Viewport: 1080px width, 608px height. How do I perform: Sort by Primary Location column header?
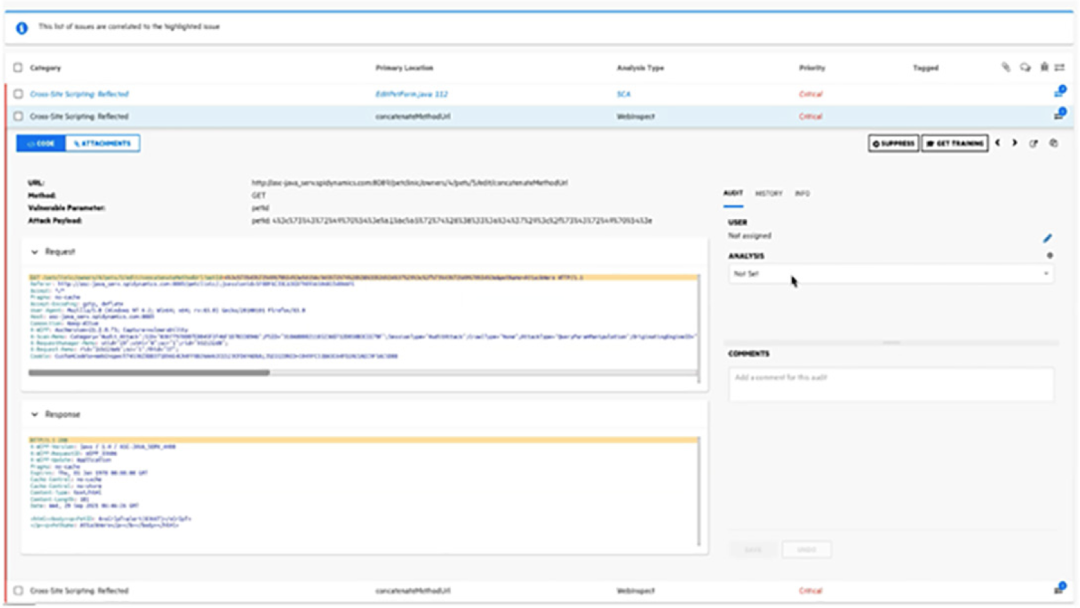(x=404, y=67)
